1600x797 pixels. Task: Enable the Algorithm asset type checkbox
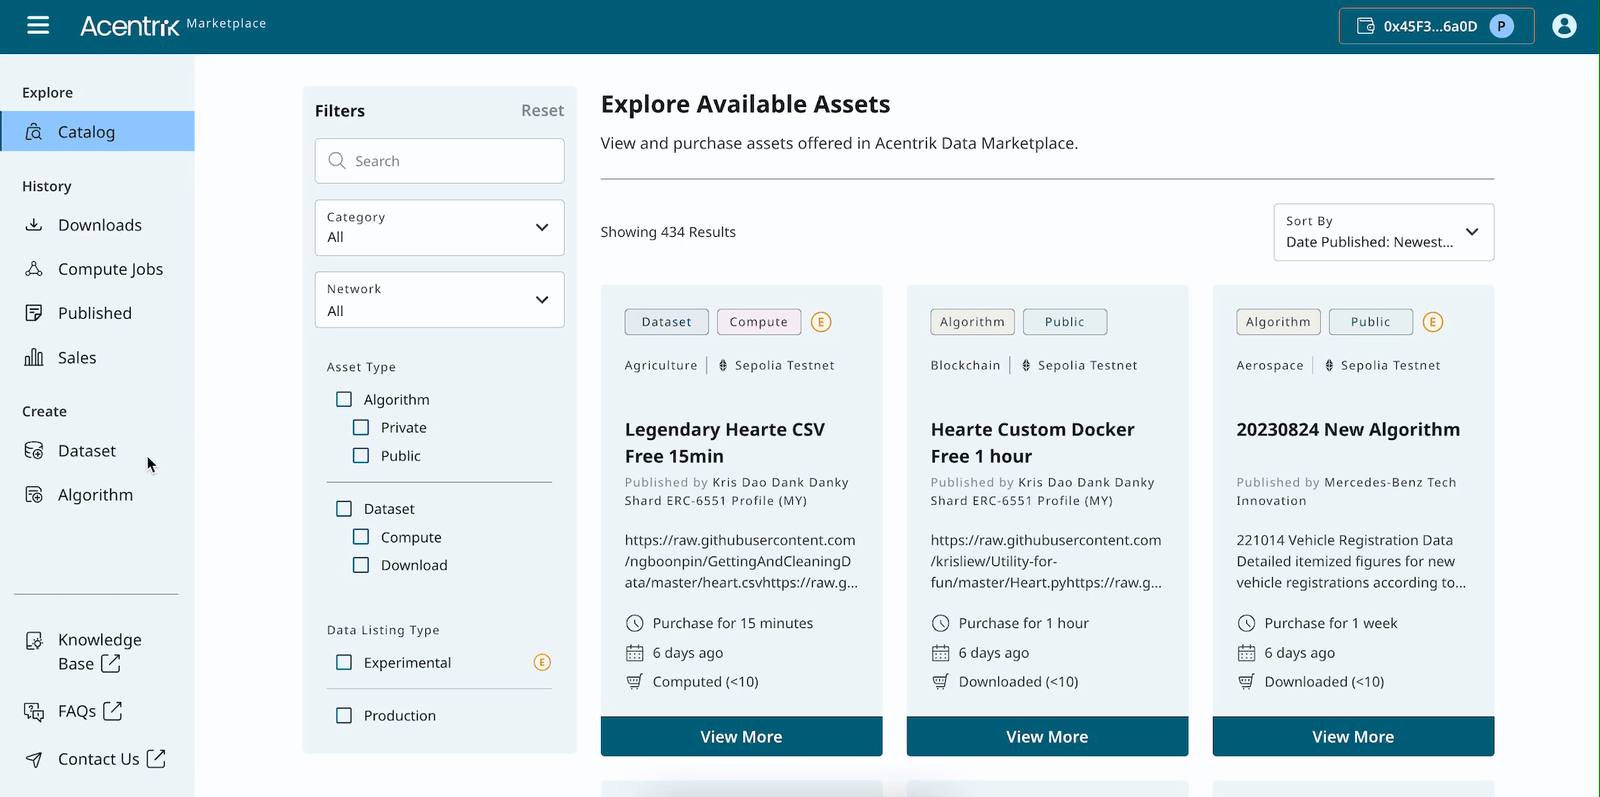[344, 399]
